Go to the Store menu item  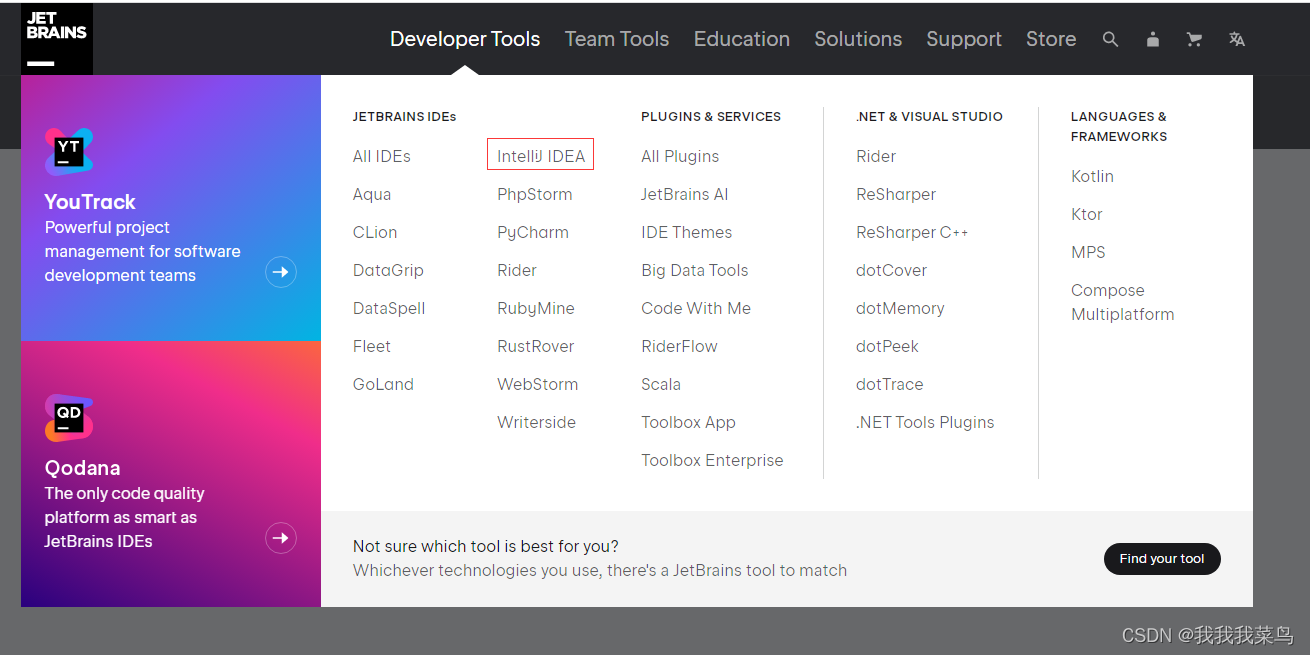[x=1051, y=39]
